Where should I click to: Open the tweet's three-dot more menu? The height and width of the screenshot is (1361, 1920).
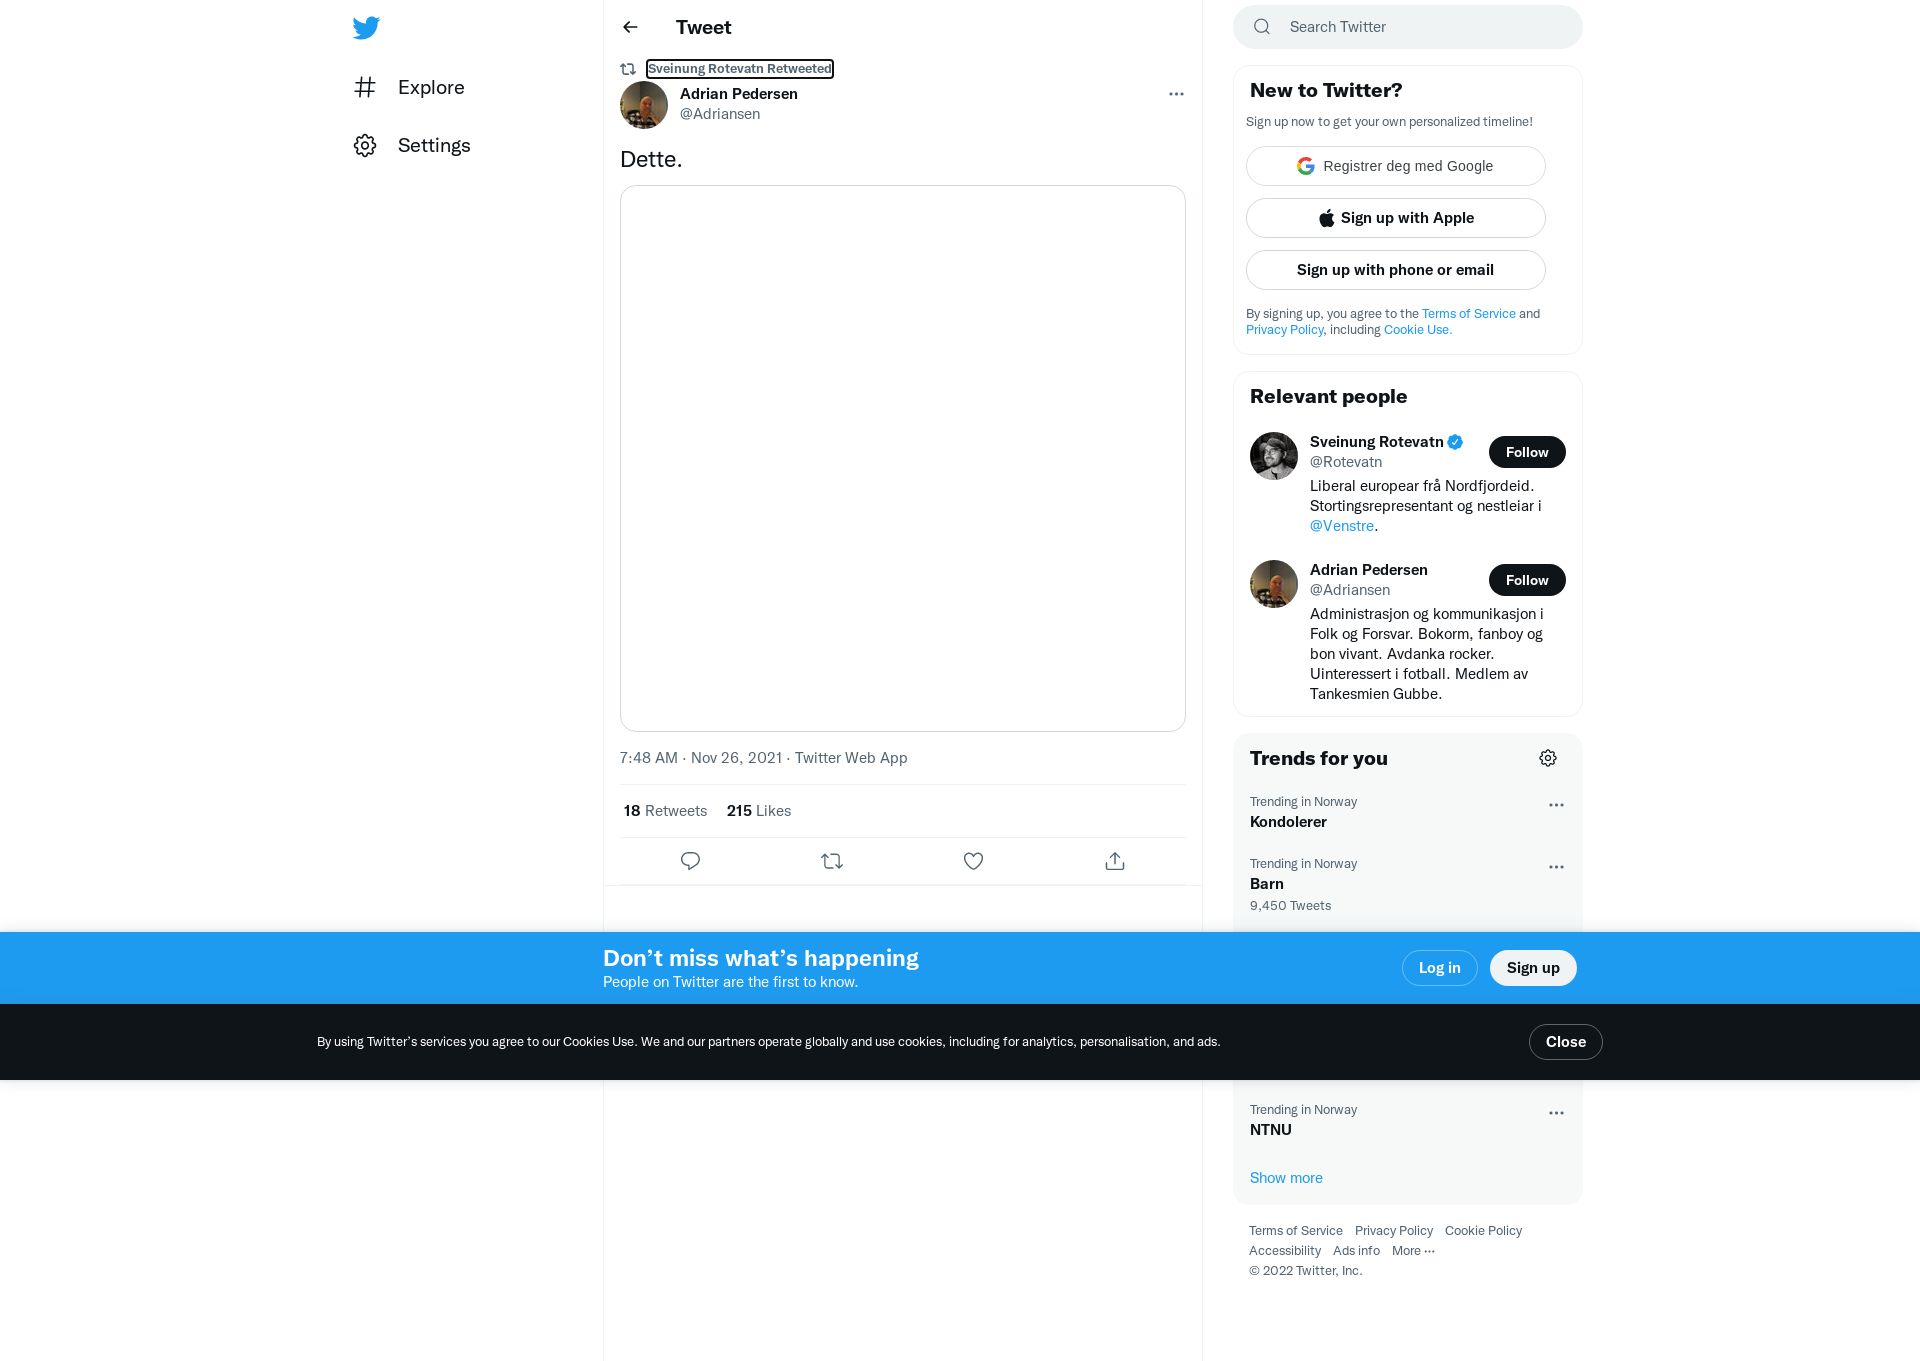click(1176, 94)
